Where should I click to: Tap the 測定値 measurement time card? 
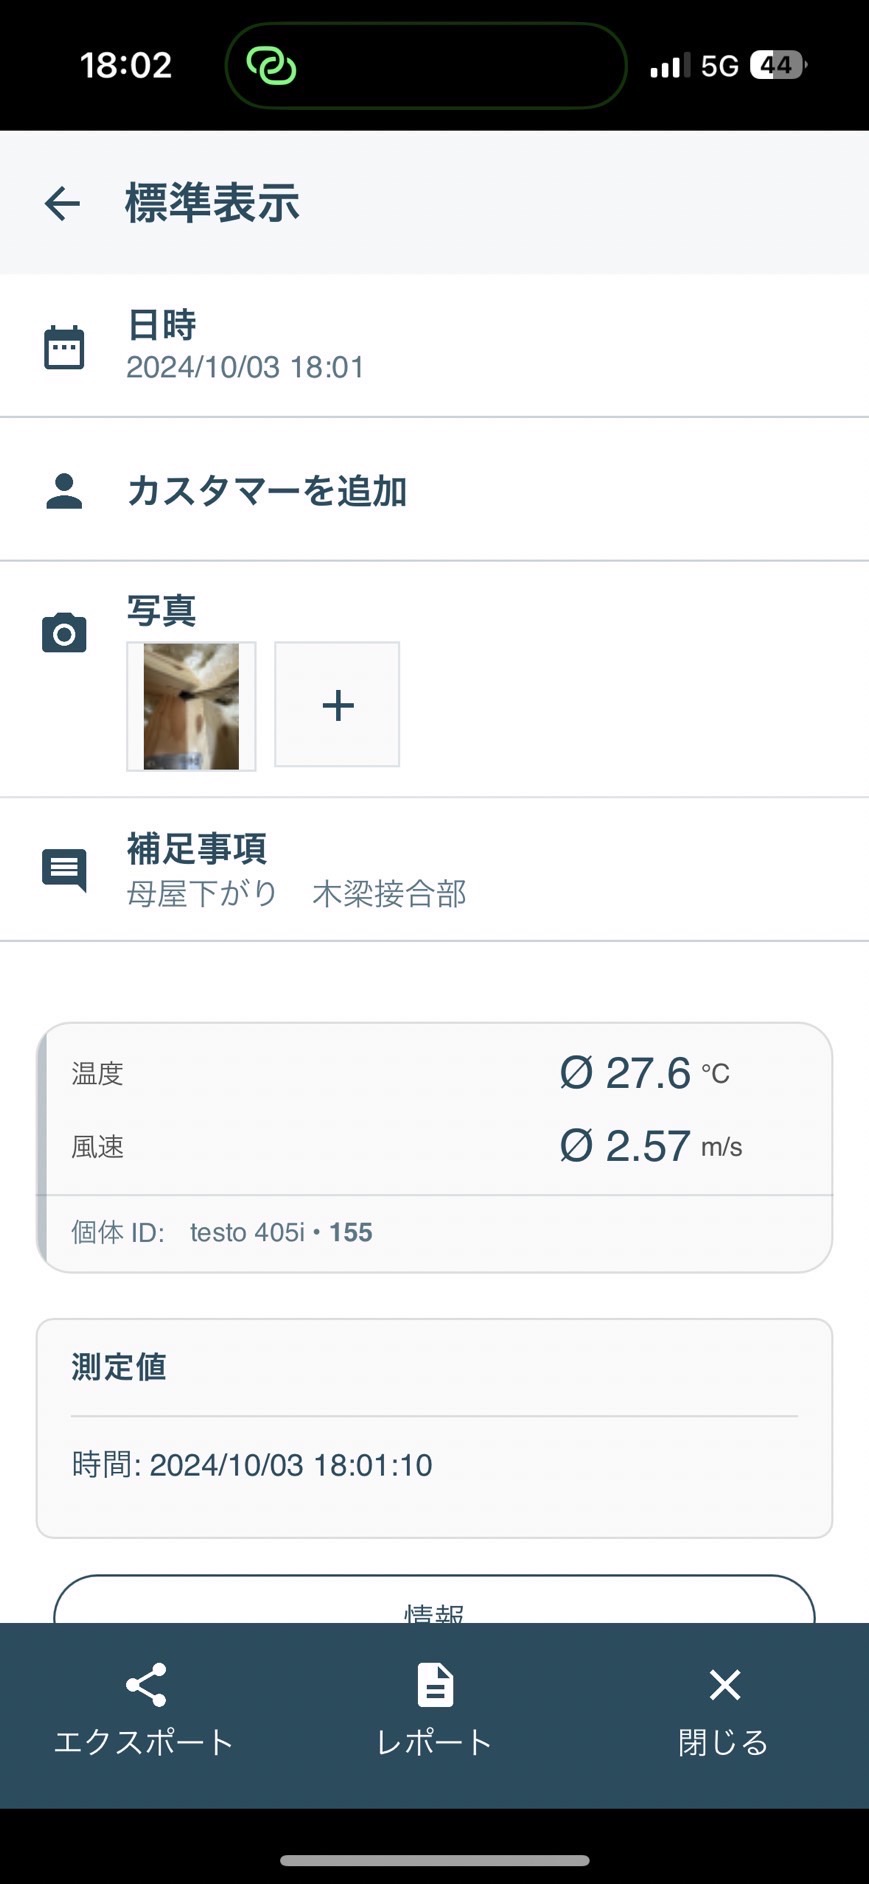(x=434, y=1428)
